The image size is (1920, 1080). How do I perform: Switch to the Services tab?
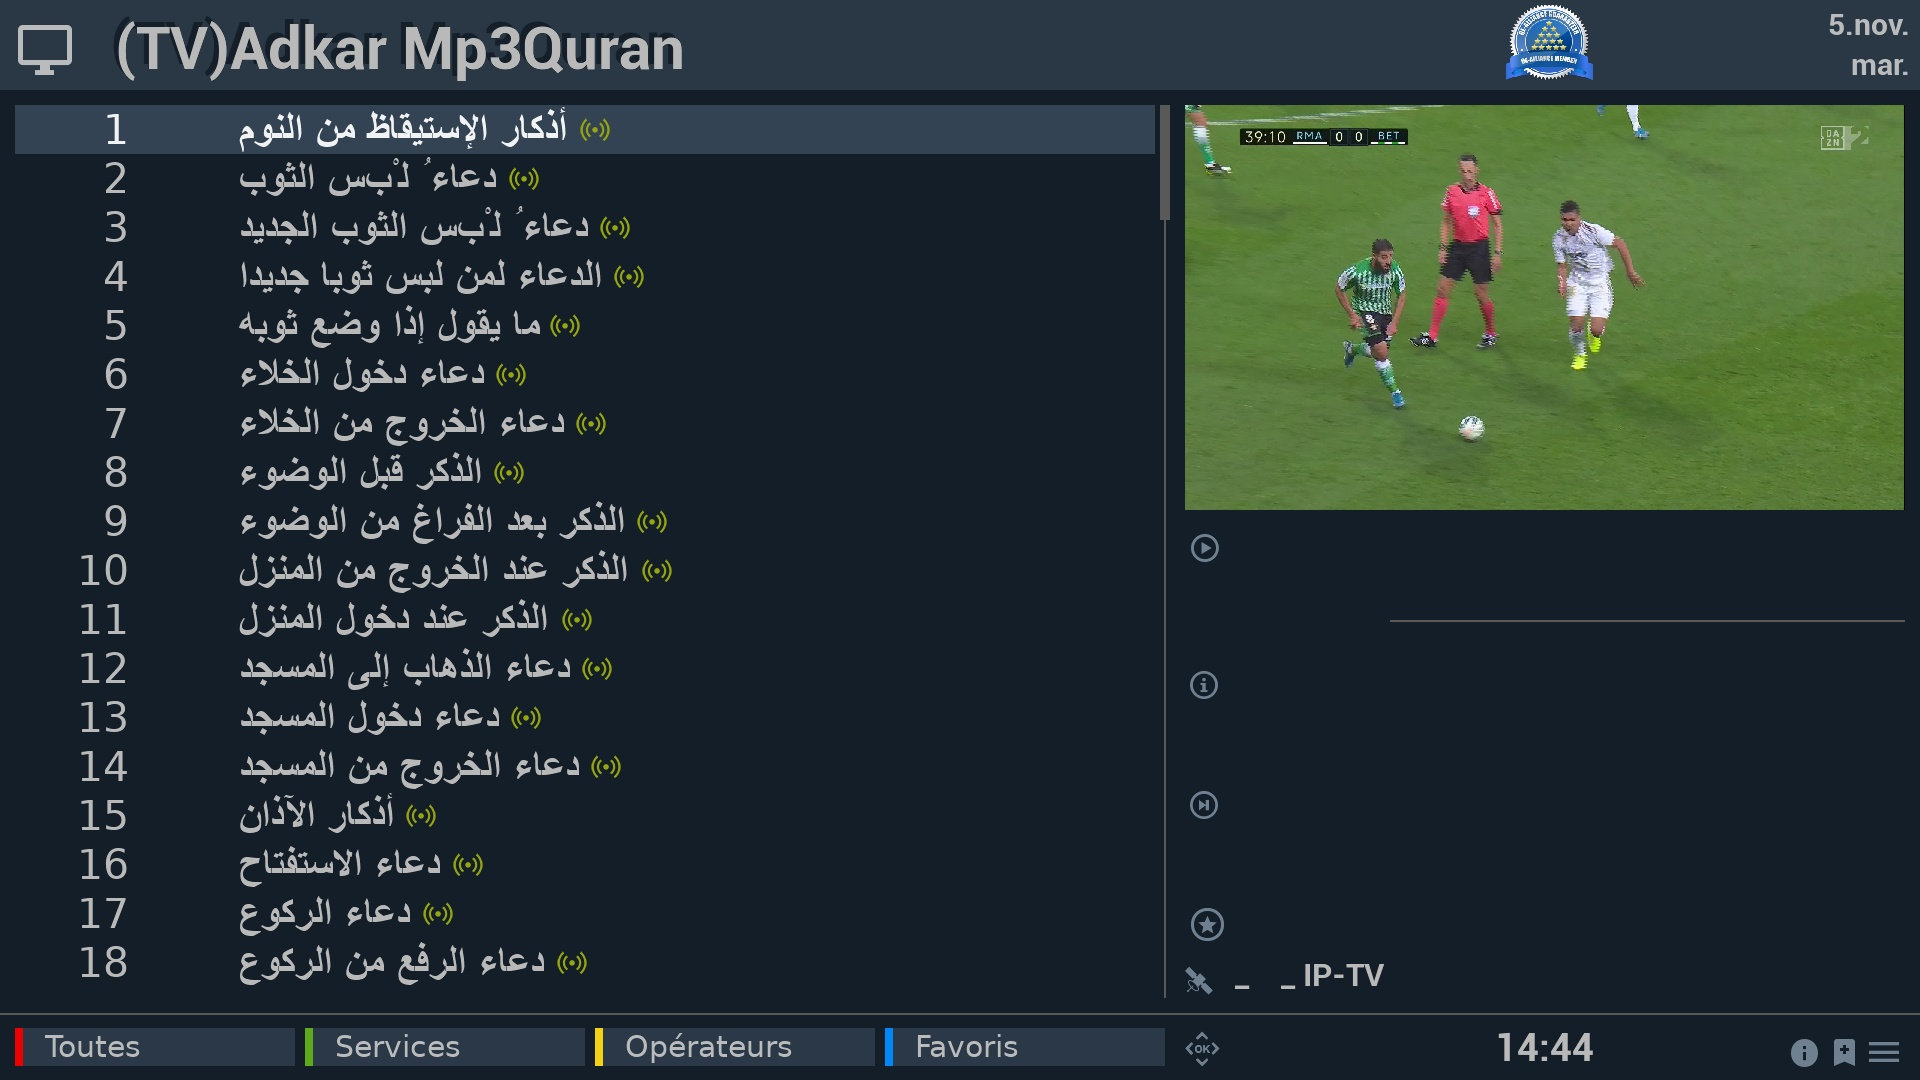click(445, 1047)
